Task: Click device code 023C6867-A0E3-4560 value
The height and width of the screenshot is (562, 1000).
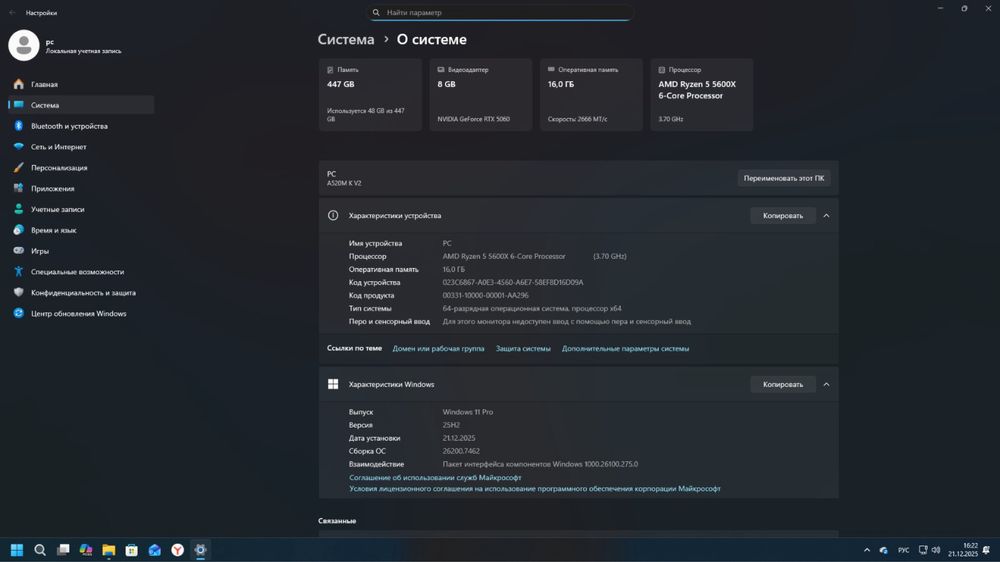Action: [513, 282]
